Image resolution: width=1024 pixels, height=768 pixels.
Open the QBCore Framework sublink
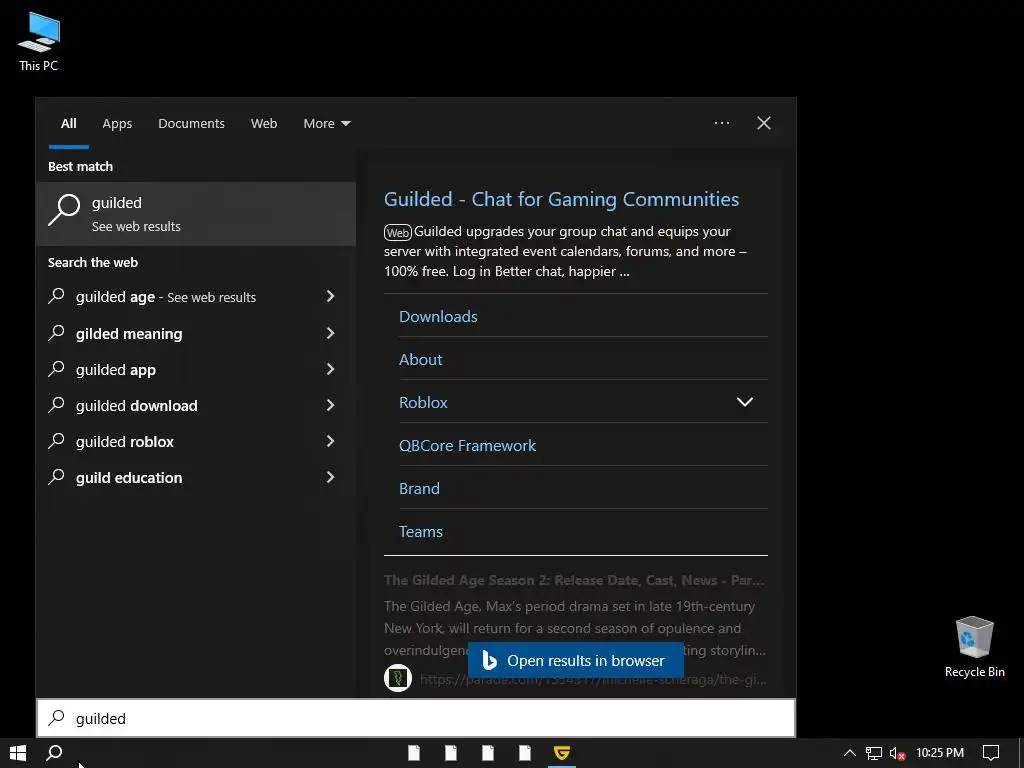[x=468, y=445]
